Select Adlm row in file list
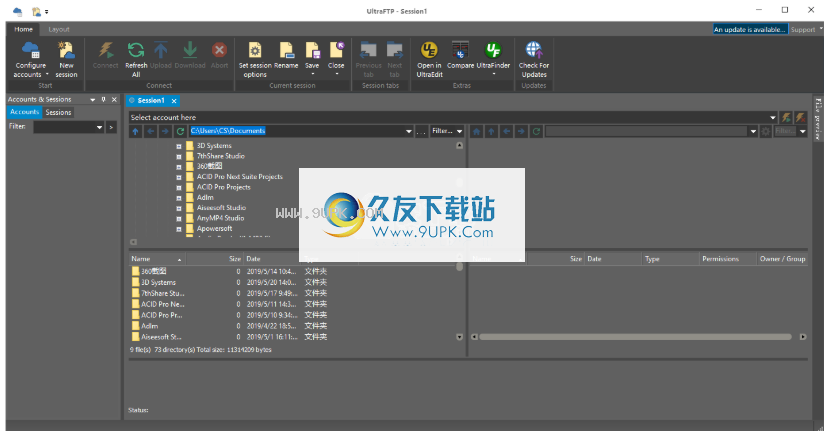824x431 pixels. 229,326
